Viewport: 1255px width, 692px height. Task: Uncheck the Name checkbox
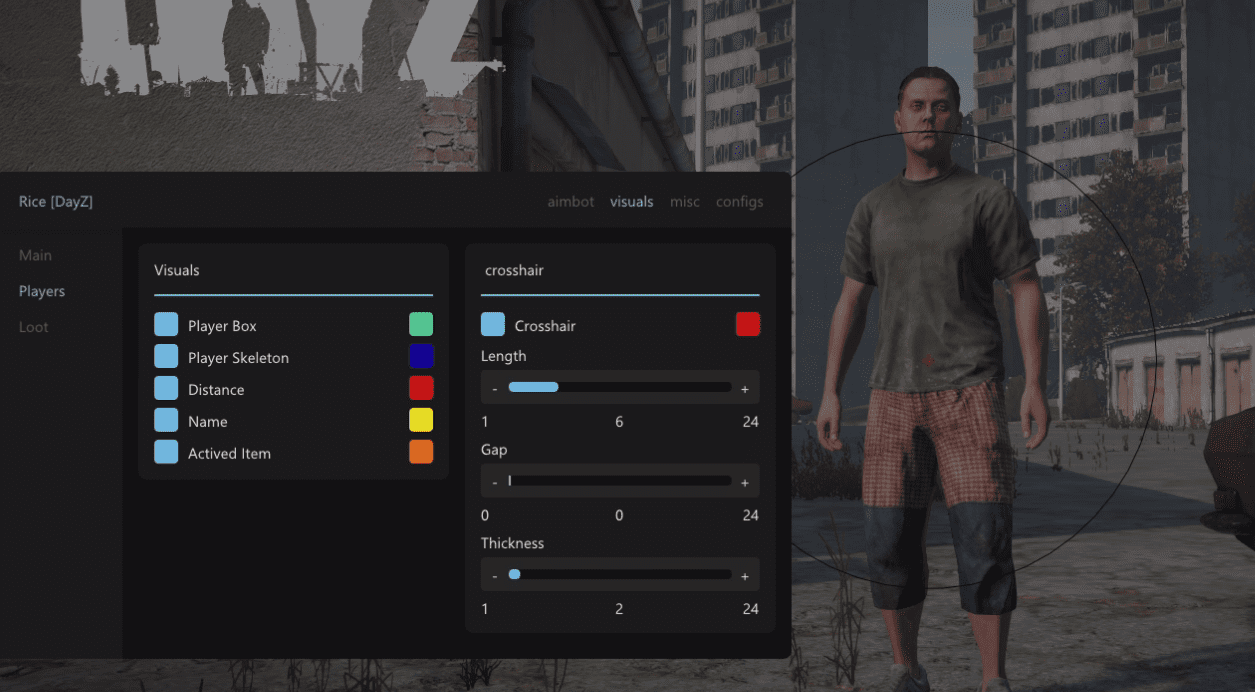tap(166, 421)
